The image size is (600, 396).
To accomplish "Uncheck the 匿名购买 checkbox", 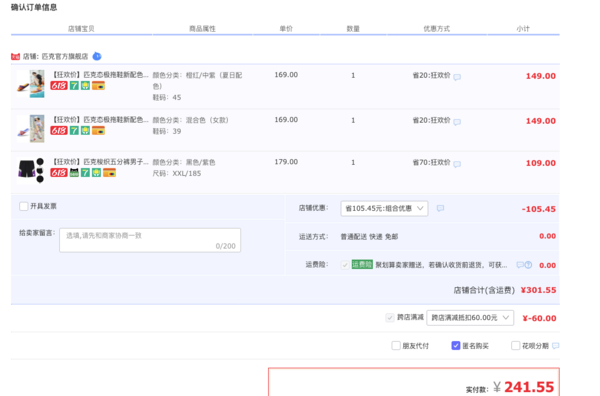I will tap(456, 346).
